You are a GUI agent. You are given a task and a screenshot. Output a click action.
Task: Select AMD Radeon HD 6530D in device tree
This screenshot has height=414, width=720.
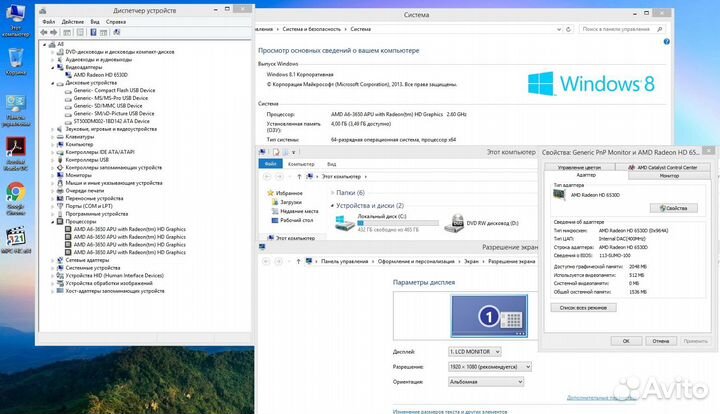(101, 75)
